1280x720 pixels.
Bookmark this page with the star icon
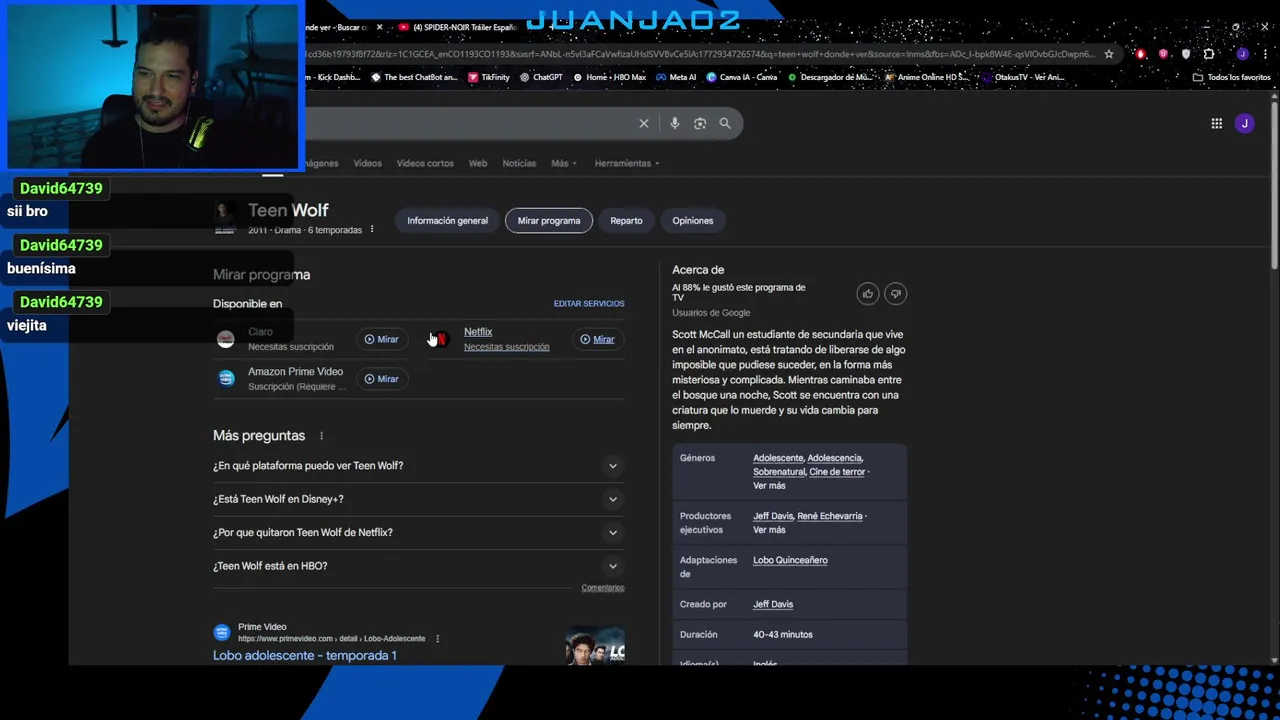(x=1108, y=54)
